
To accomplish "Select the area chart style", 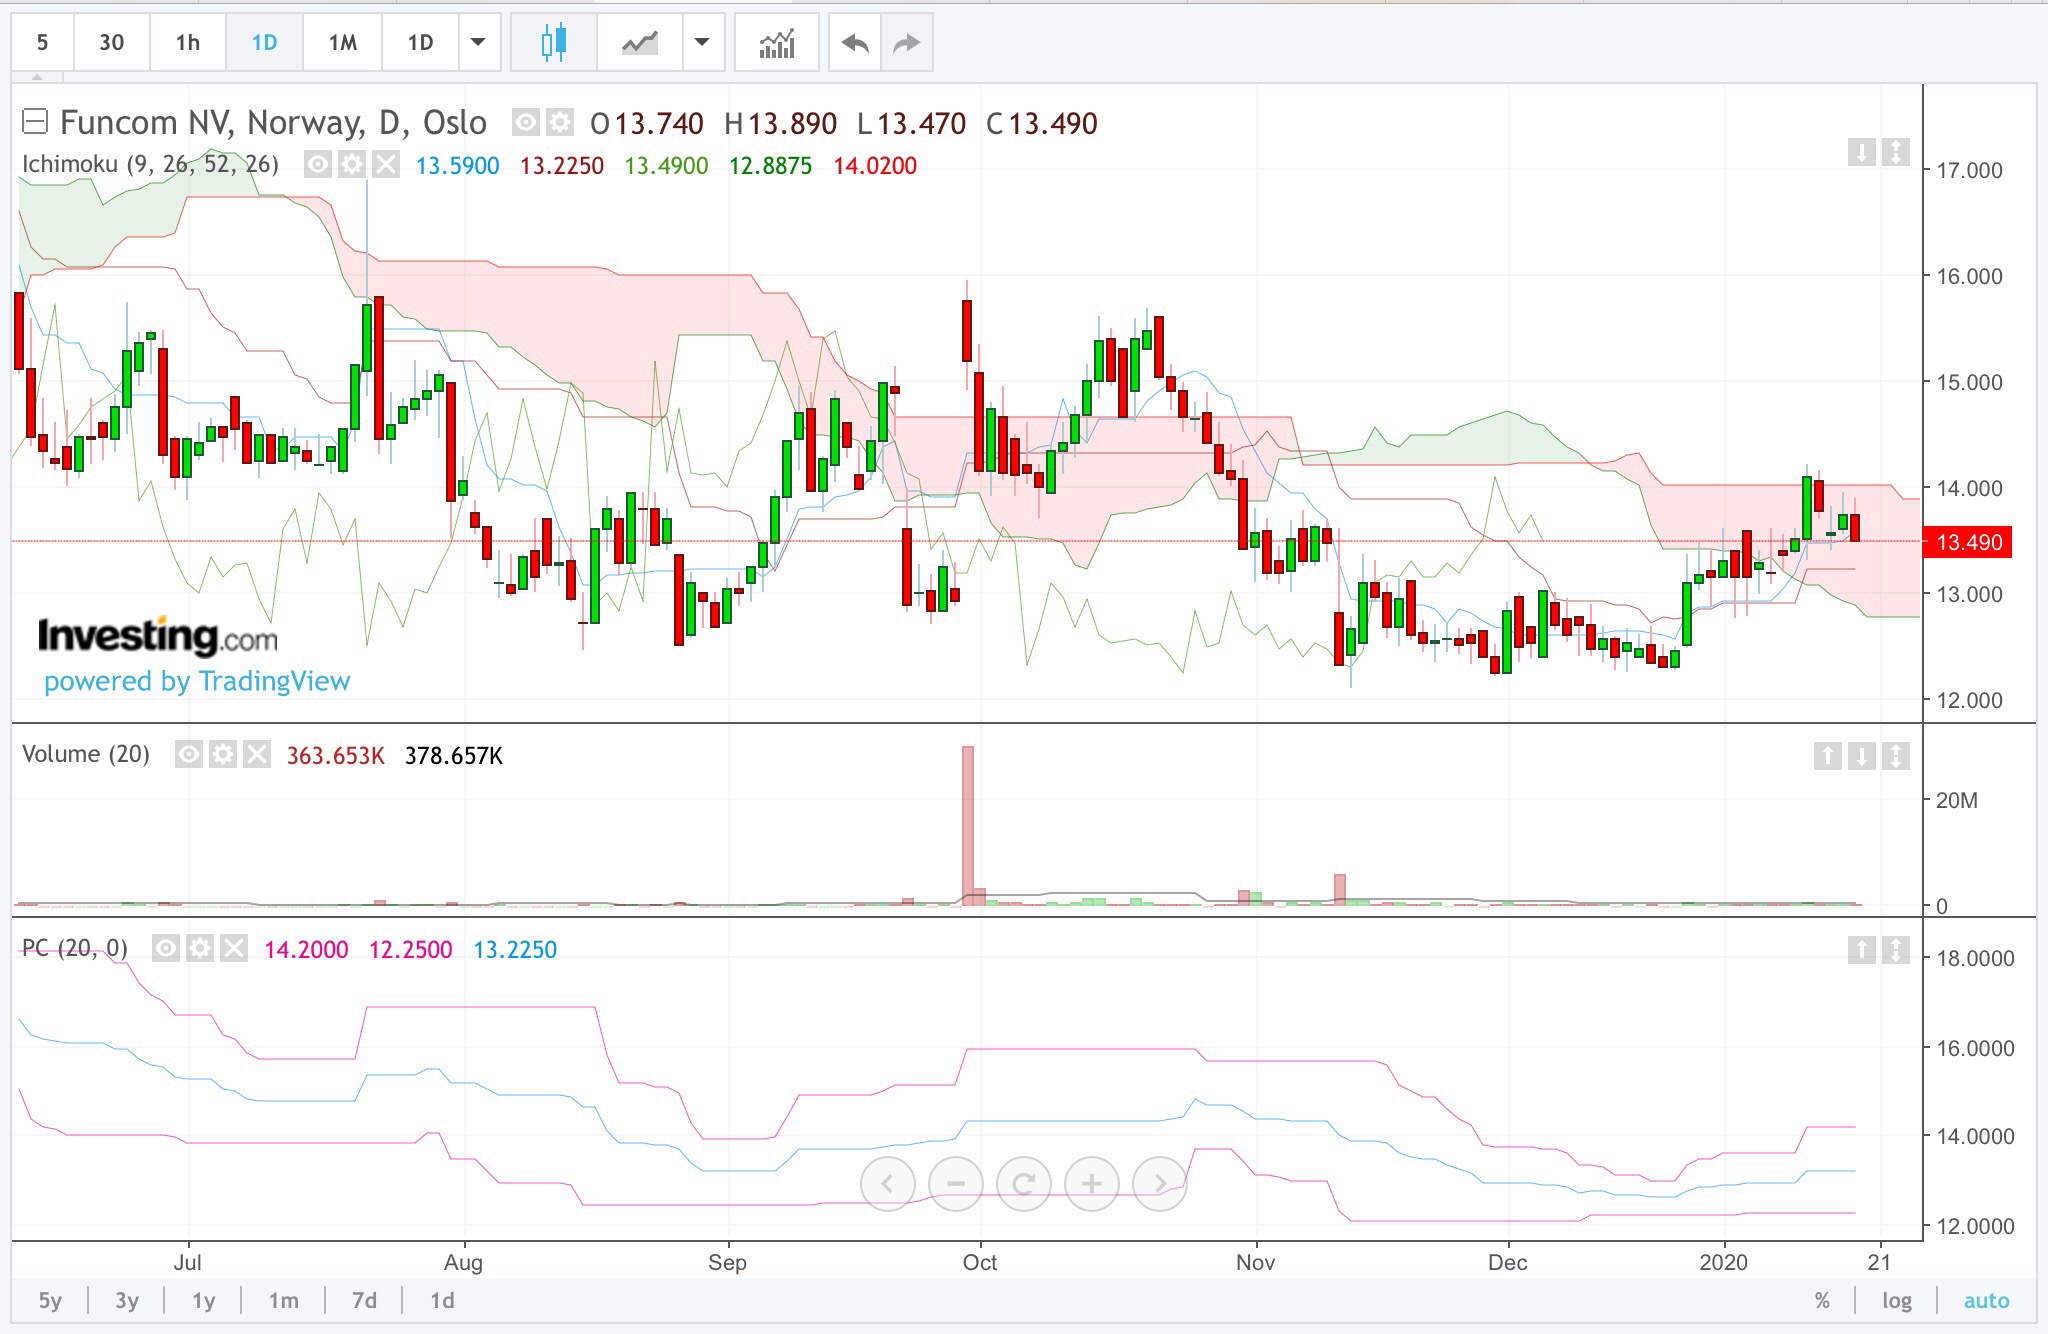I will 640,42.
